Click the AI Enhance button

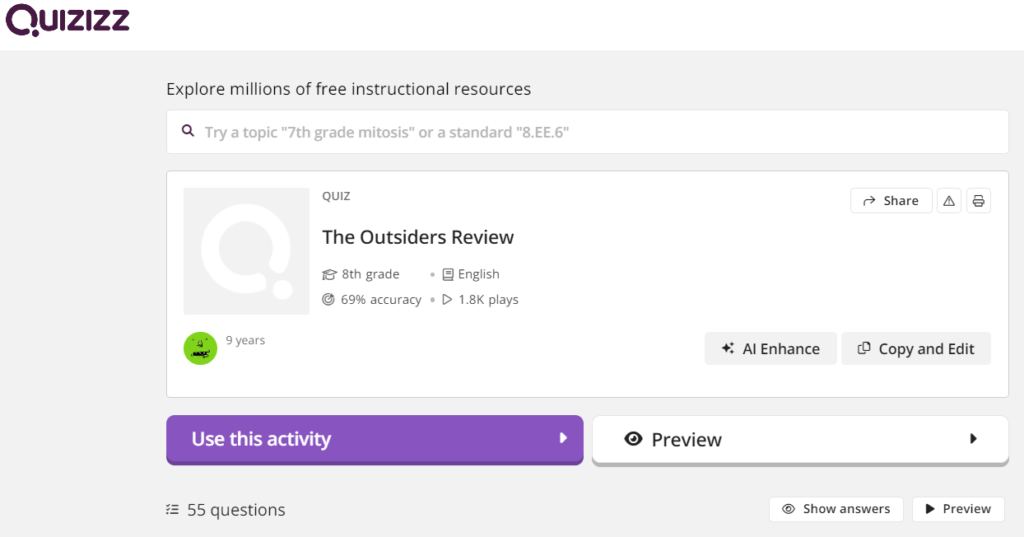770,349
